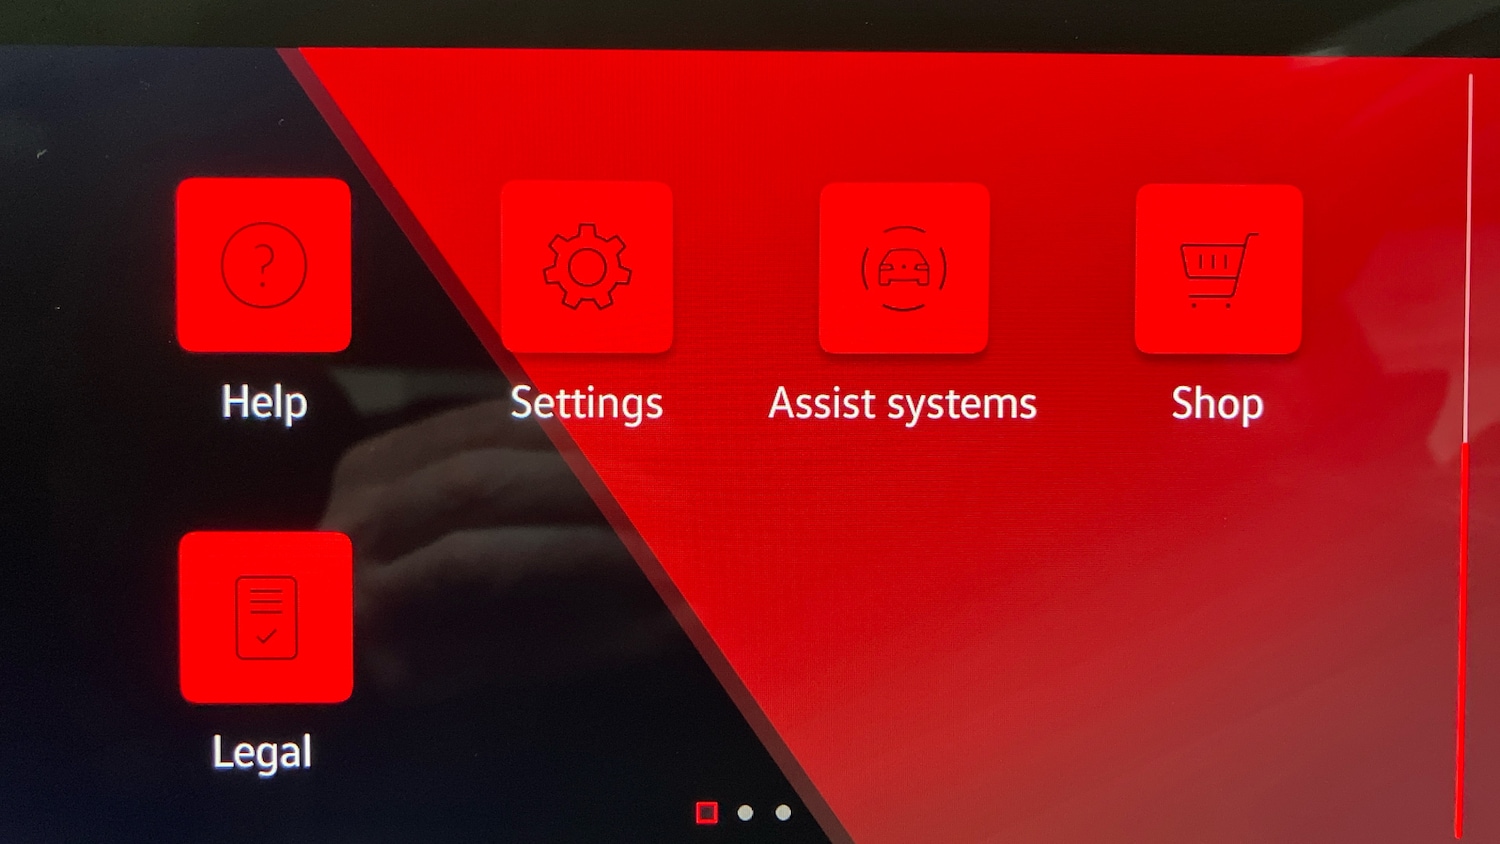Click the "Help" text label
This screenshot has height=844, width=1500.
click(x=264, y=402)
